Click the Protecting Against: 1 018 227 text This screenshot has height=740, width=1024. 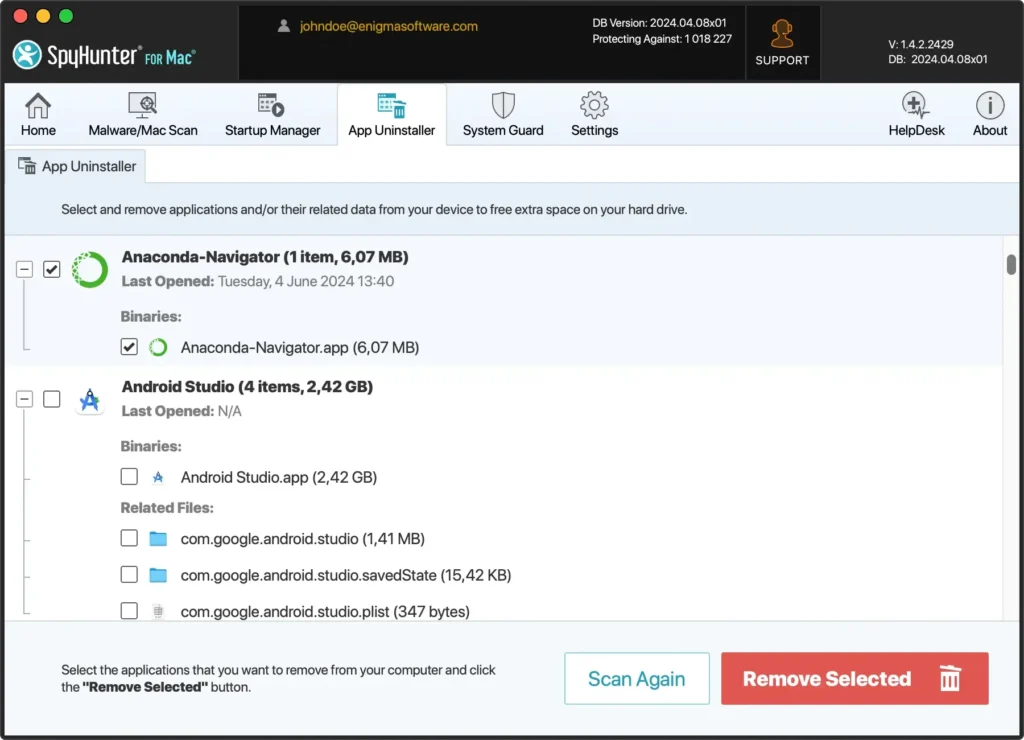[662, 39]
